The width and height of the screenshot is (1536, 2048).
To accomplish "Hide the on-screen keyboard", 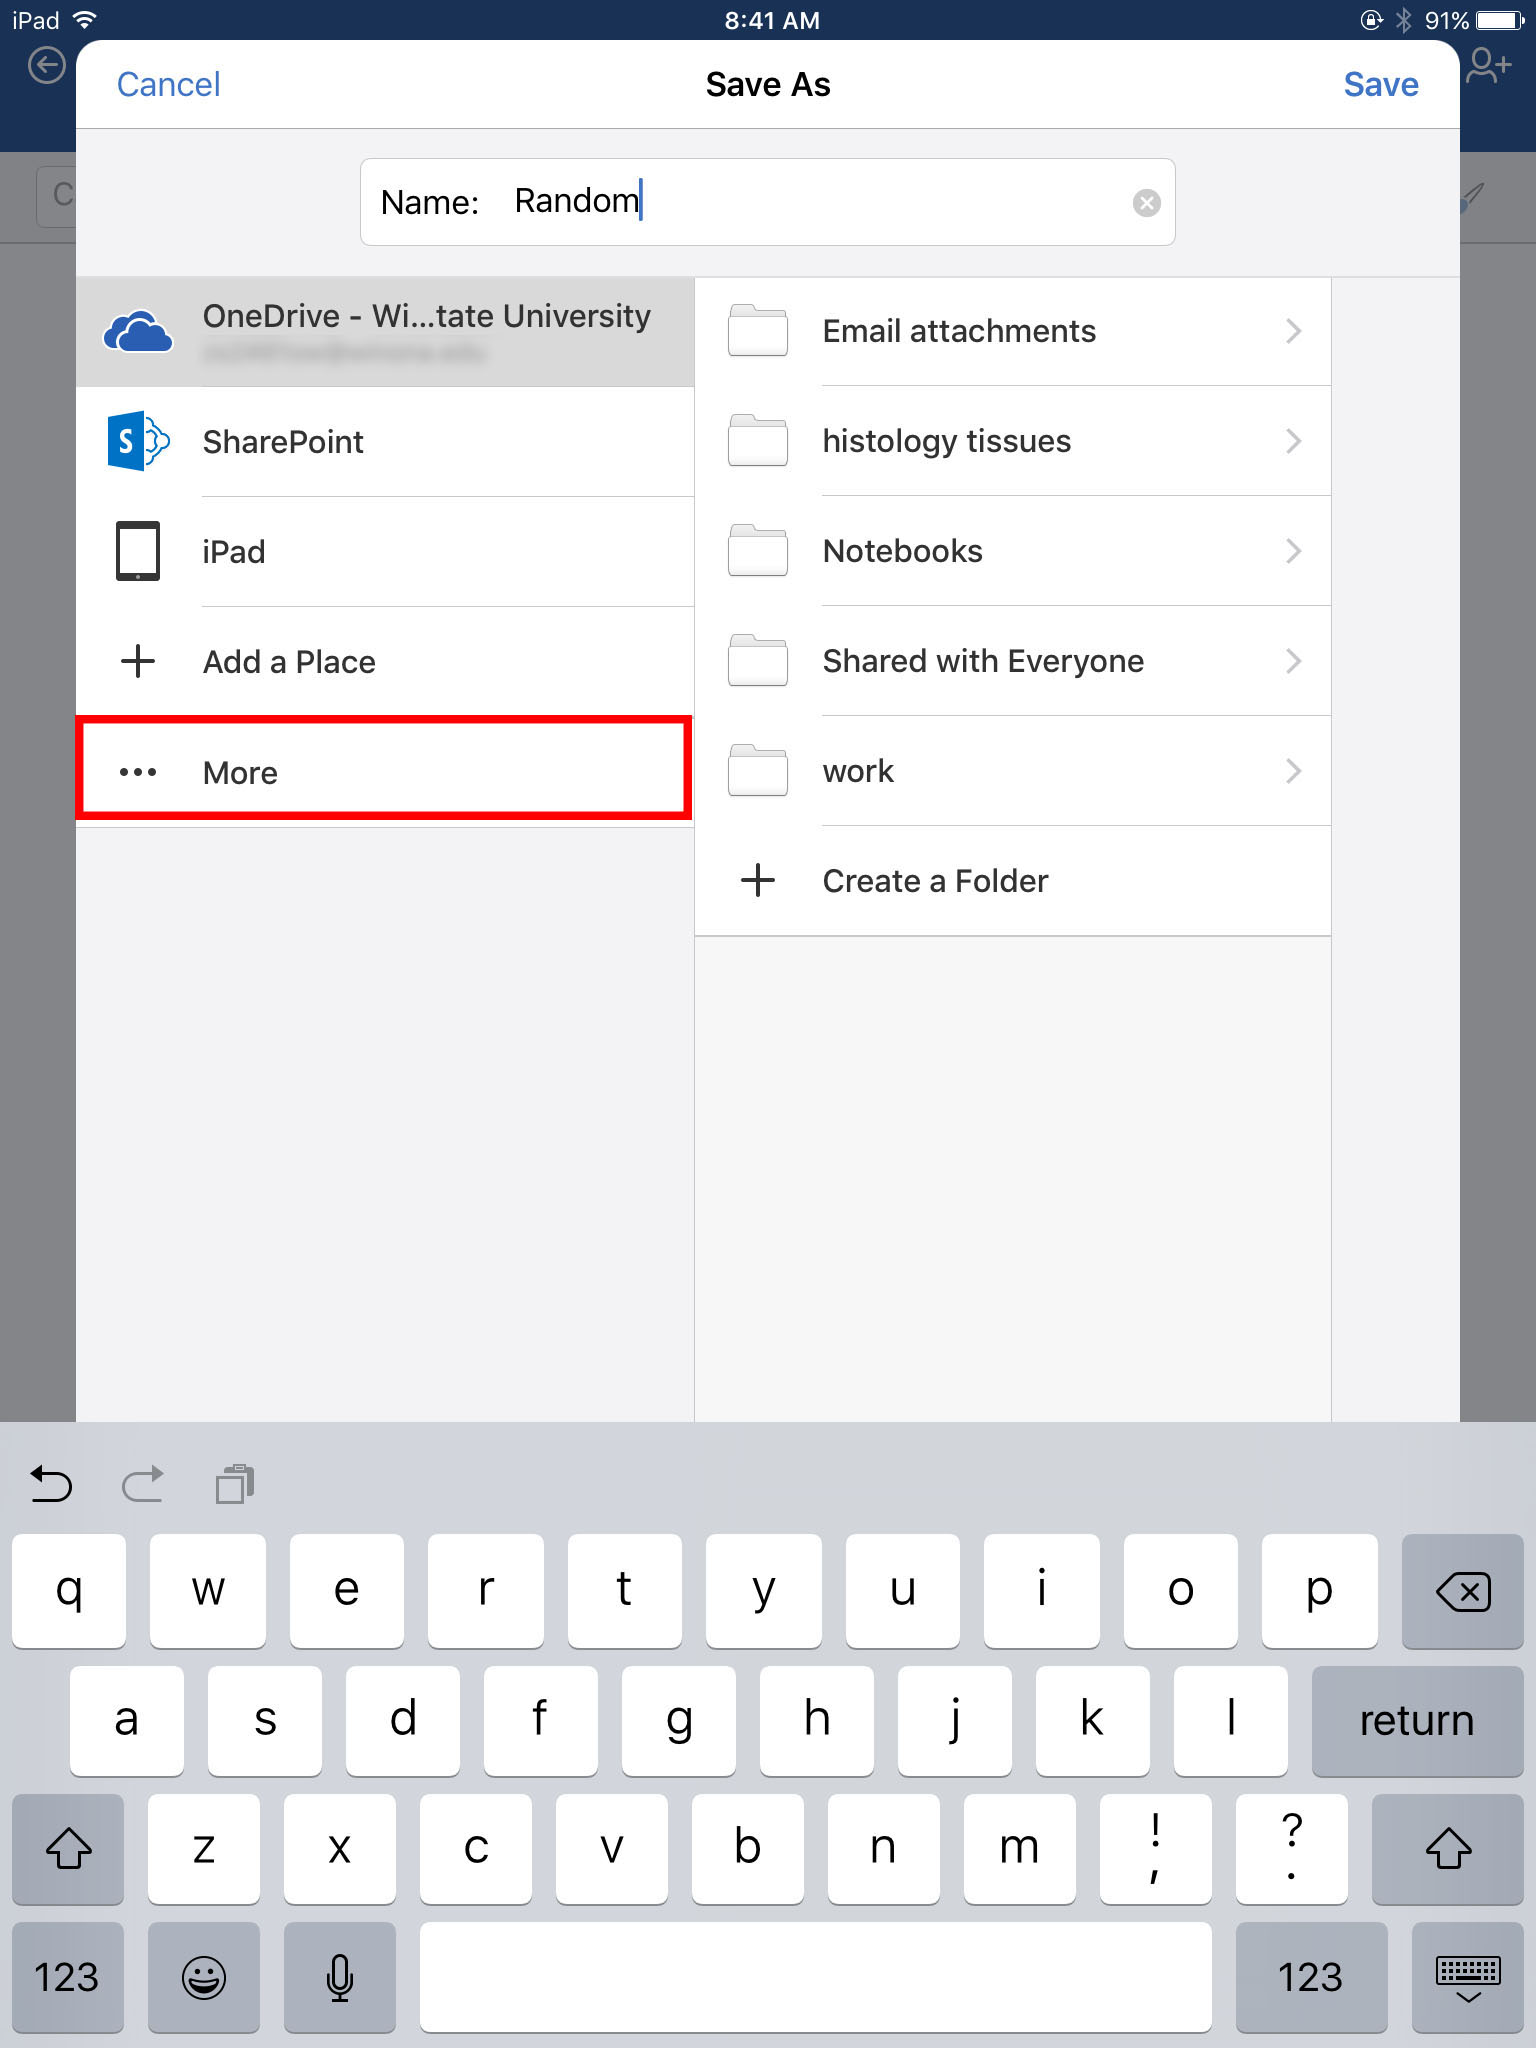I will click(1467, 1977).
